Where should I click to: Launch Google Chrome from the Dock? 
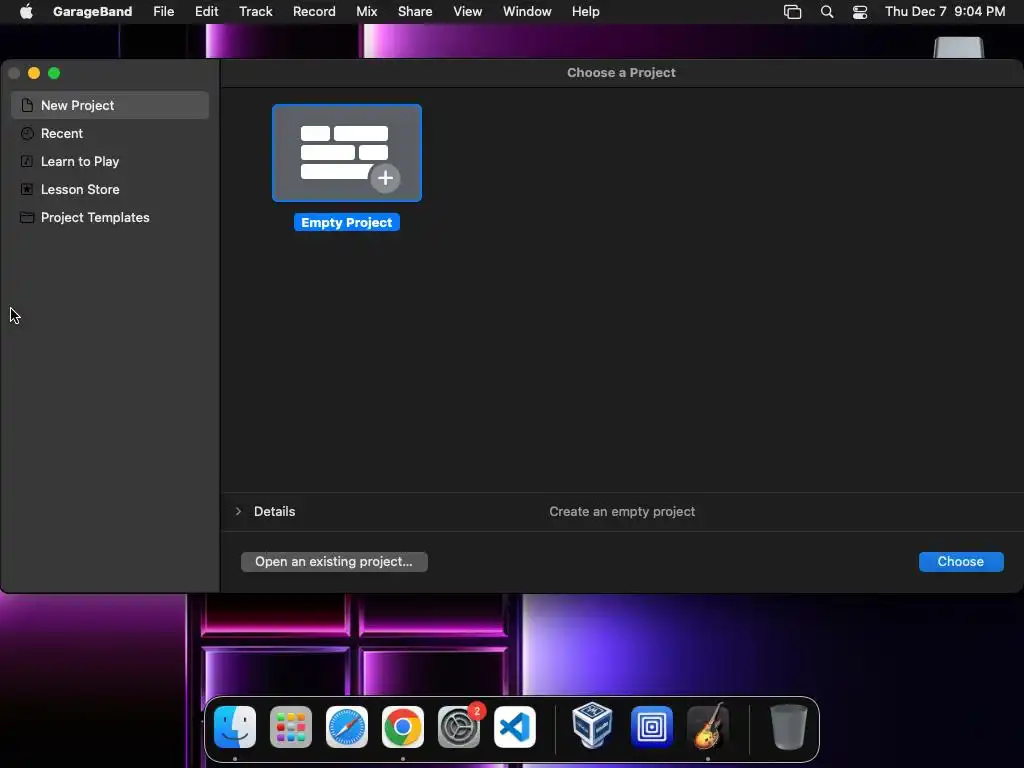(x=403, y=727)
